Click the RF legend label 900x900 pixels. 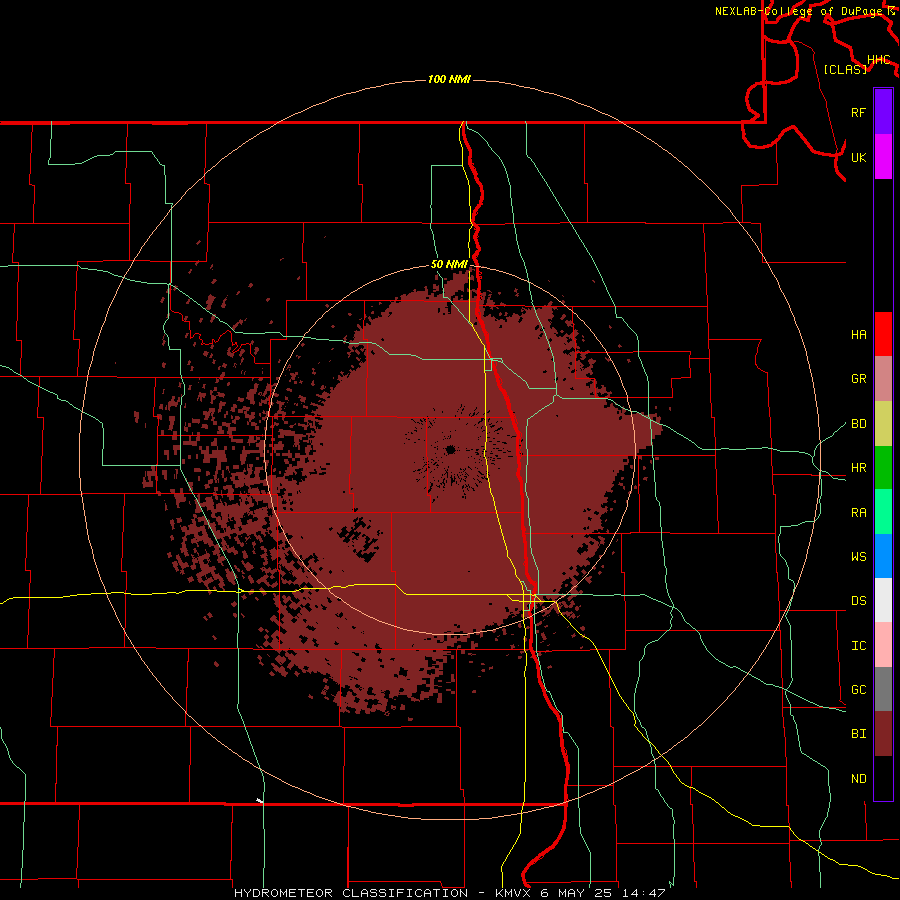[x=859, y=112]
